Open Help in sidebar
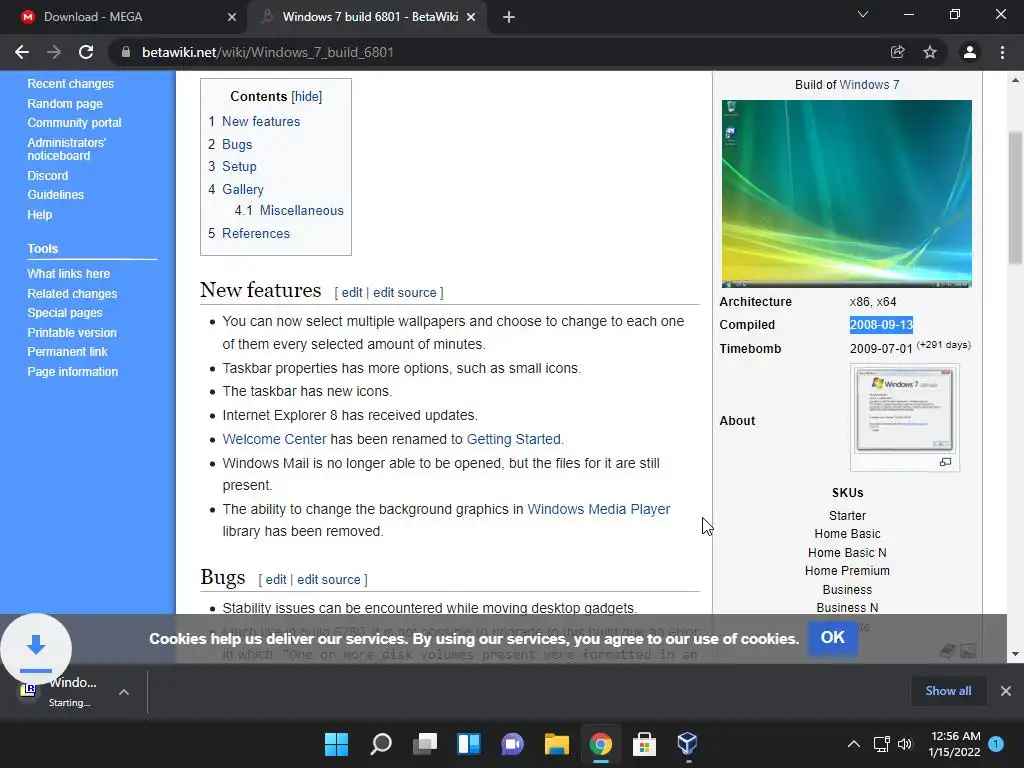1024x768 pixels. click(x=39, y=214)
